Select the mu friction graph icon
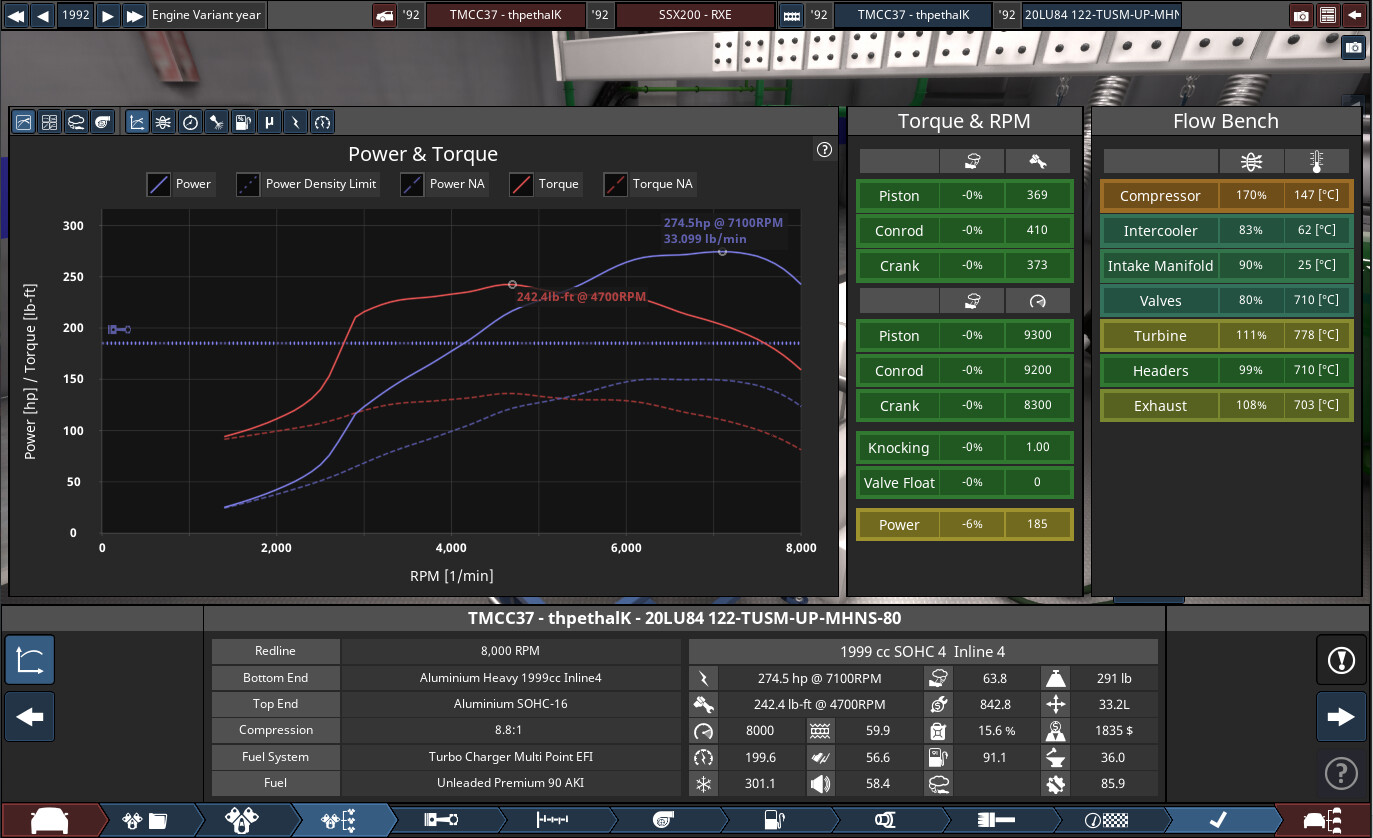The height and width of the screenshot is (838, 1373). coord(268,122)
